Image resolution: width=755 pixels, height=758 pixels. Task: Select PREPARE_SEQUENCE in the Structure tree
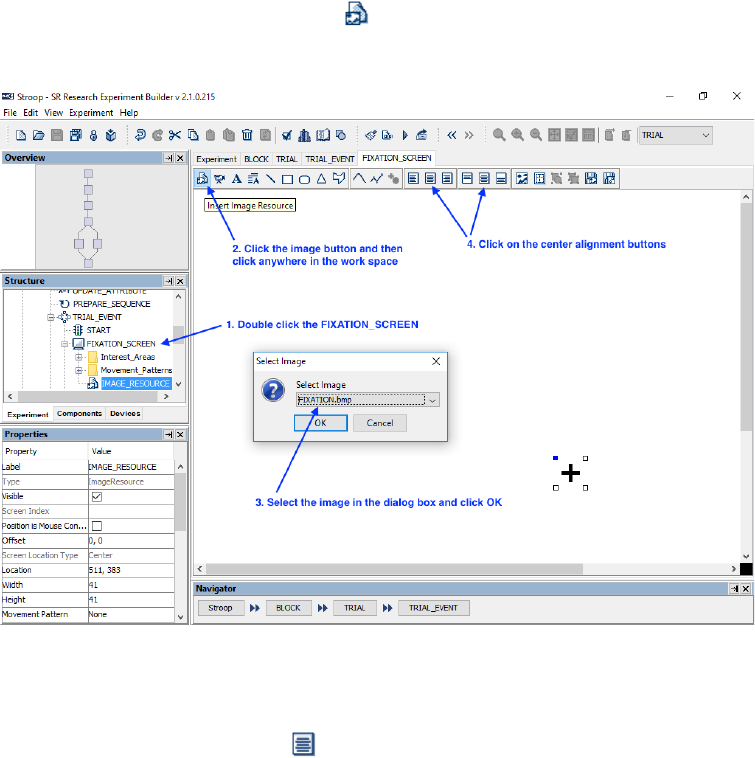[112, 304]
